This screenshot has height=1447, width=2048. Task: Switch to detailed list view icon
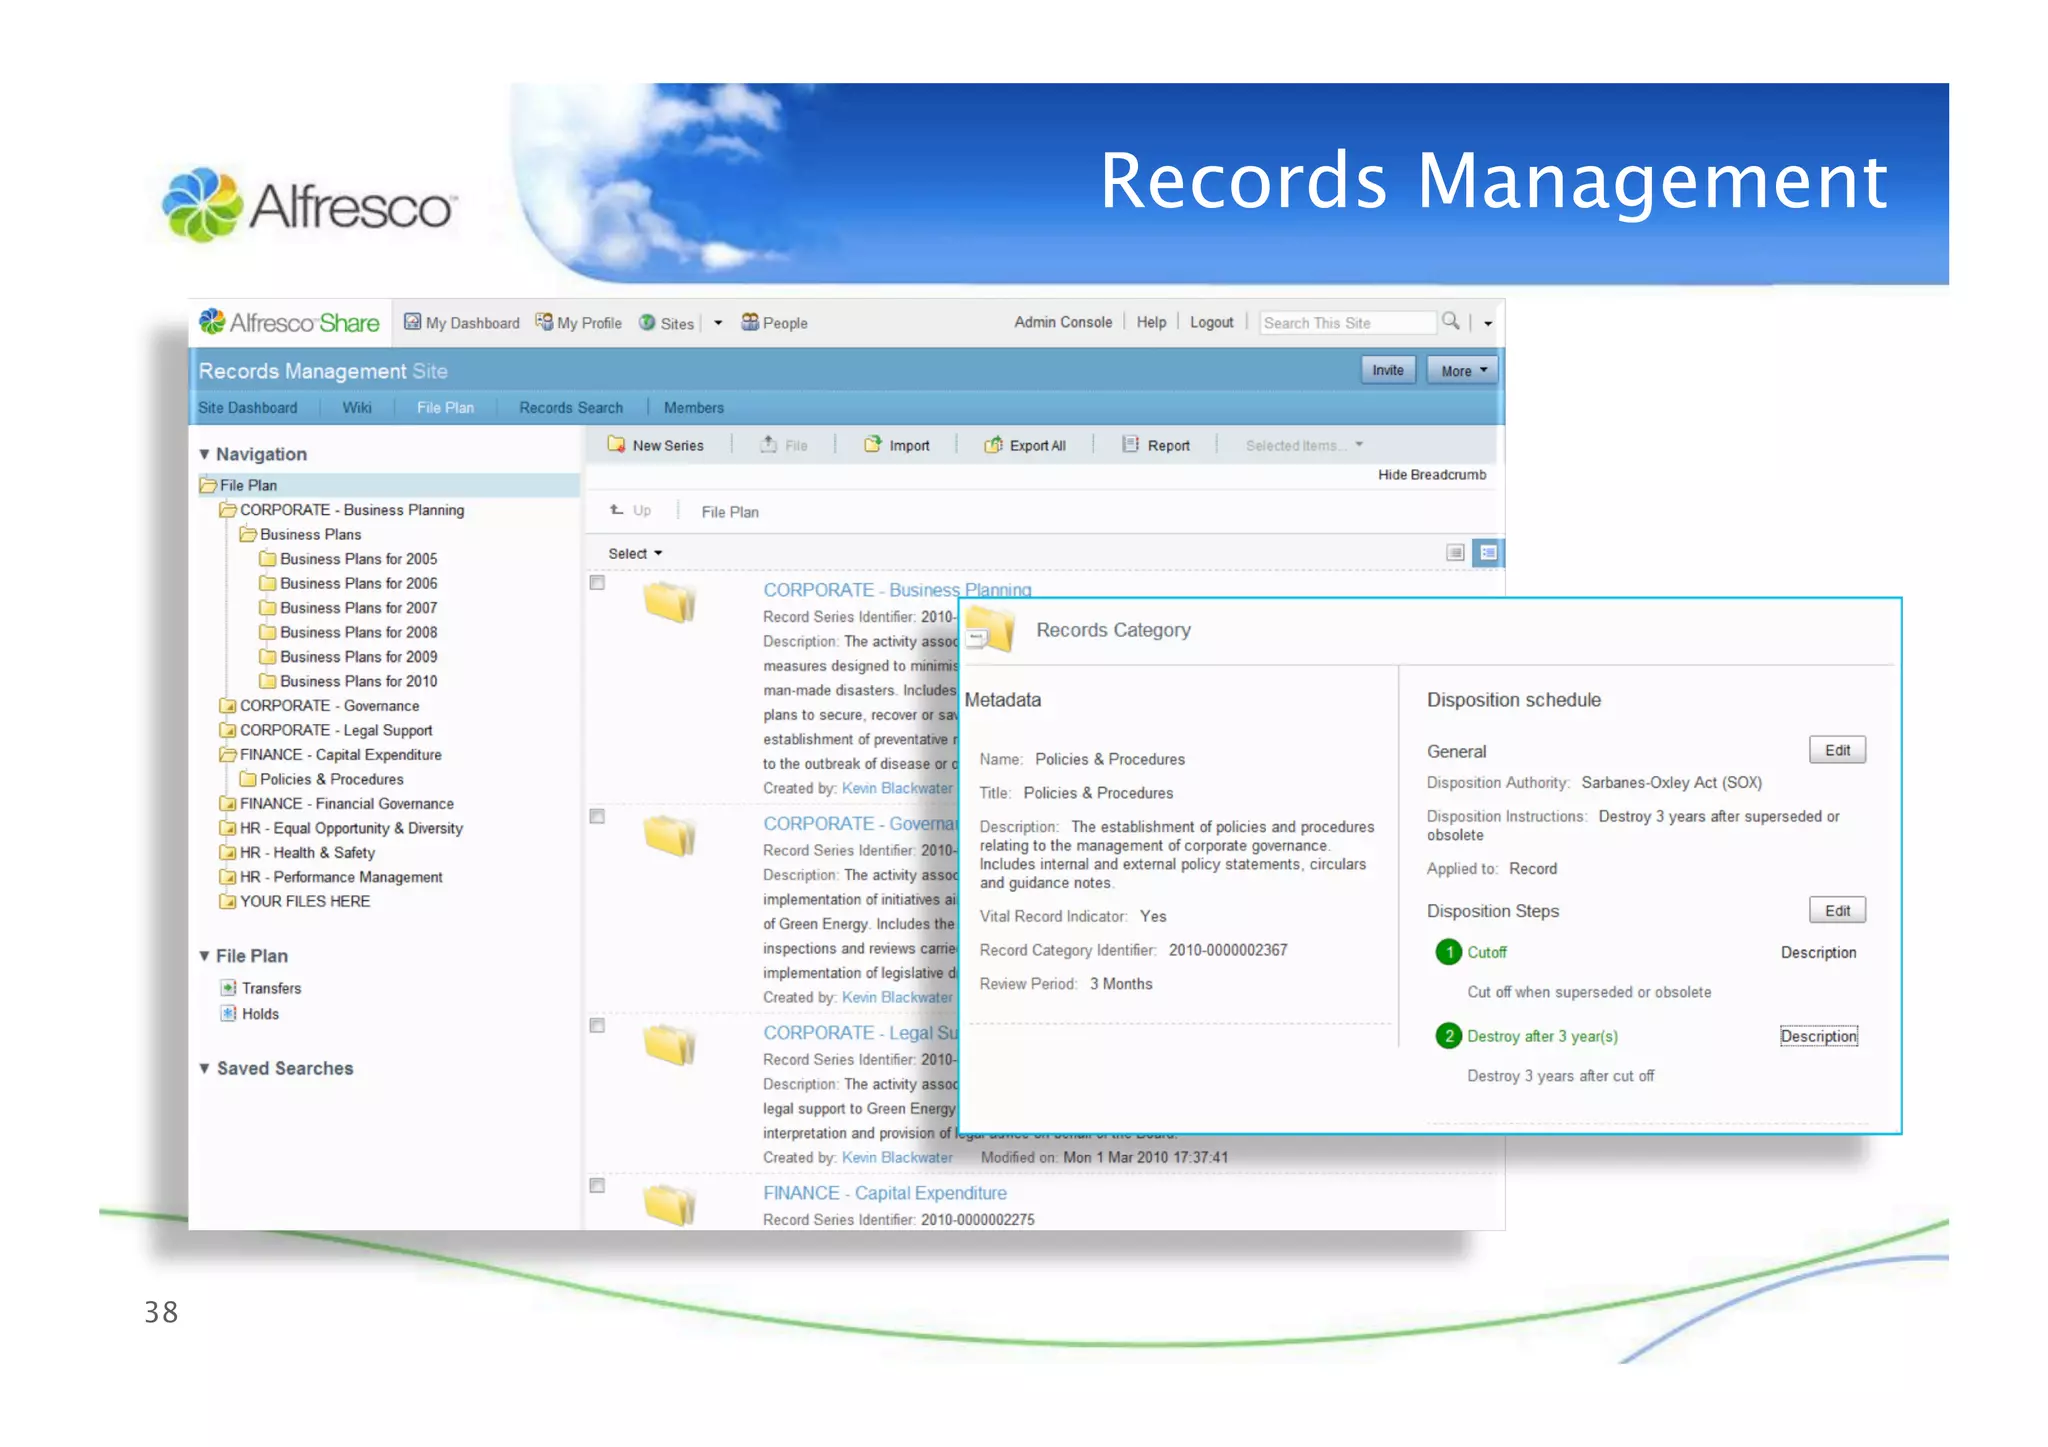pos(1488,552)
